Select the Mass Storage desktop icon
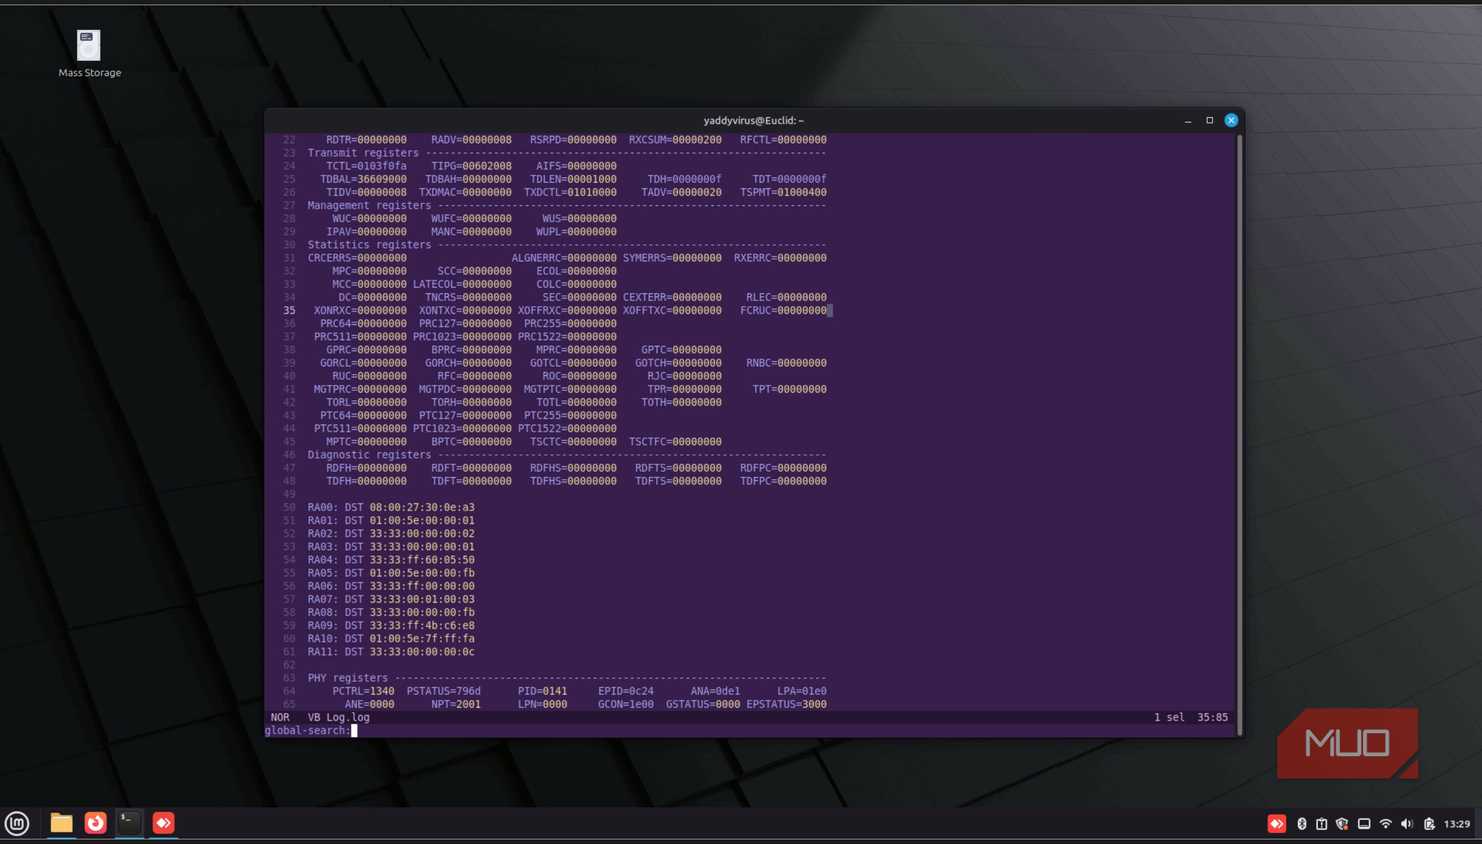The width and height of the screenshot is (1482, 844). coord(89,54)
